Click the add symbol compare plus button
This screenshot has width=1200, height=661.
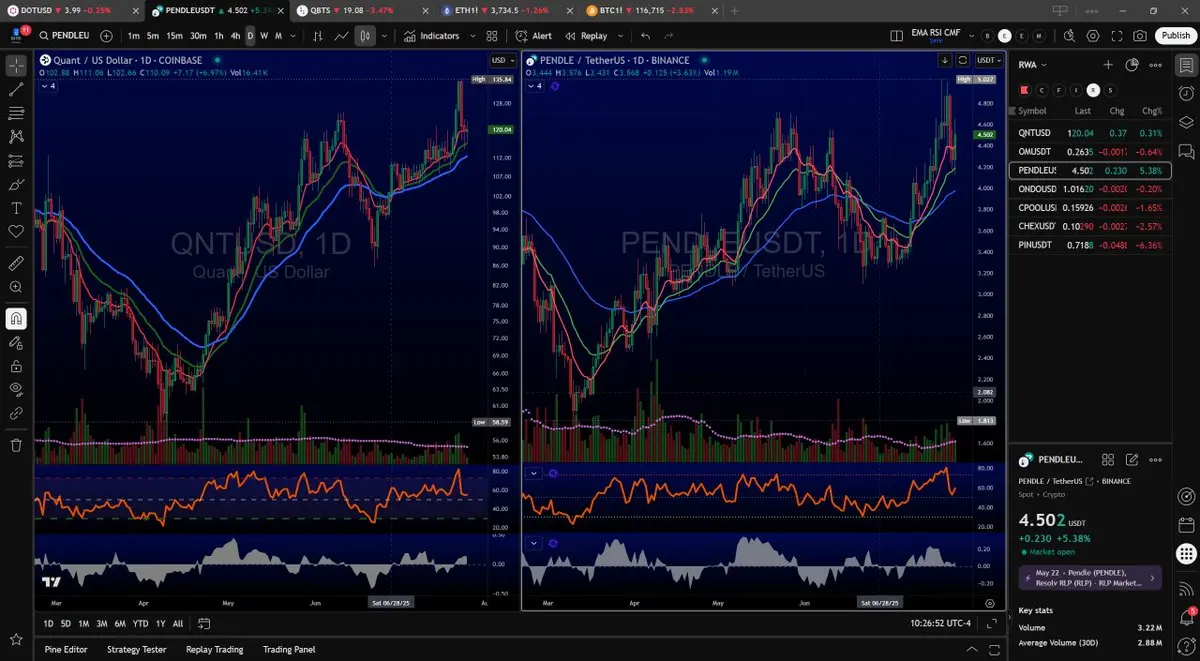tap(107, 36)
